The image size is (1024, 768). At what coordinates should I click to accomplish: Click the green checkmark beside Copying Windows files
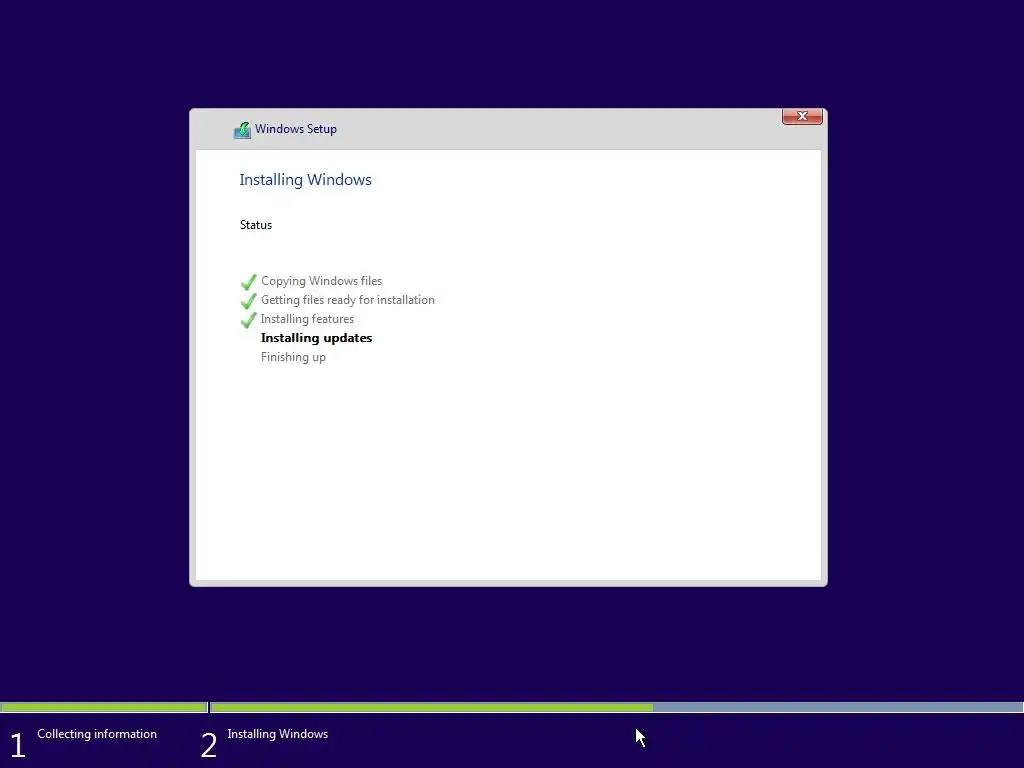tap(248, 282)
